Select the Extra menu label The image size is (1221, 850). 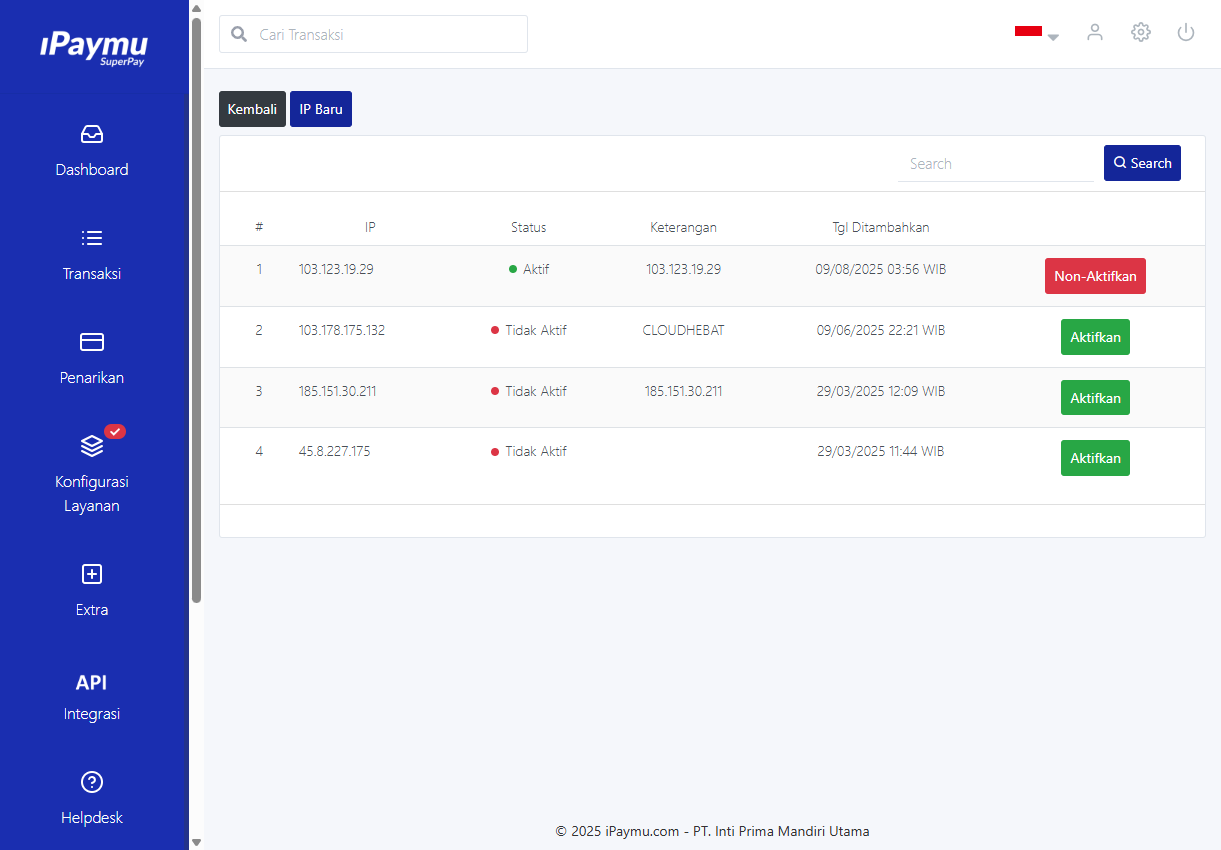pos(92,610)
